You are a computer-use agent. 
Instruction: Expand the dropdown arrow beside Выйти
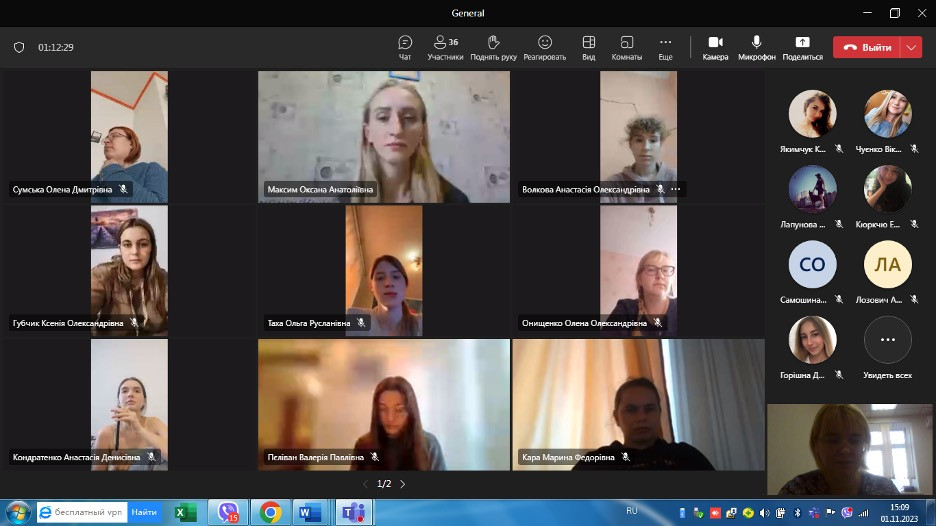click(x=912, y=47)
